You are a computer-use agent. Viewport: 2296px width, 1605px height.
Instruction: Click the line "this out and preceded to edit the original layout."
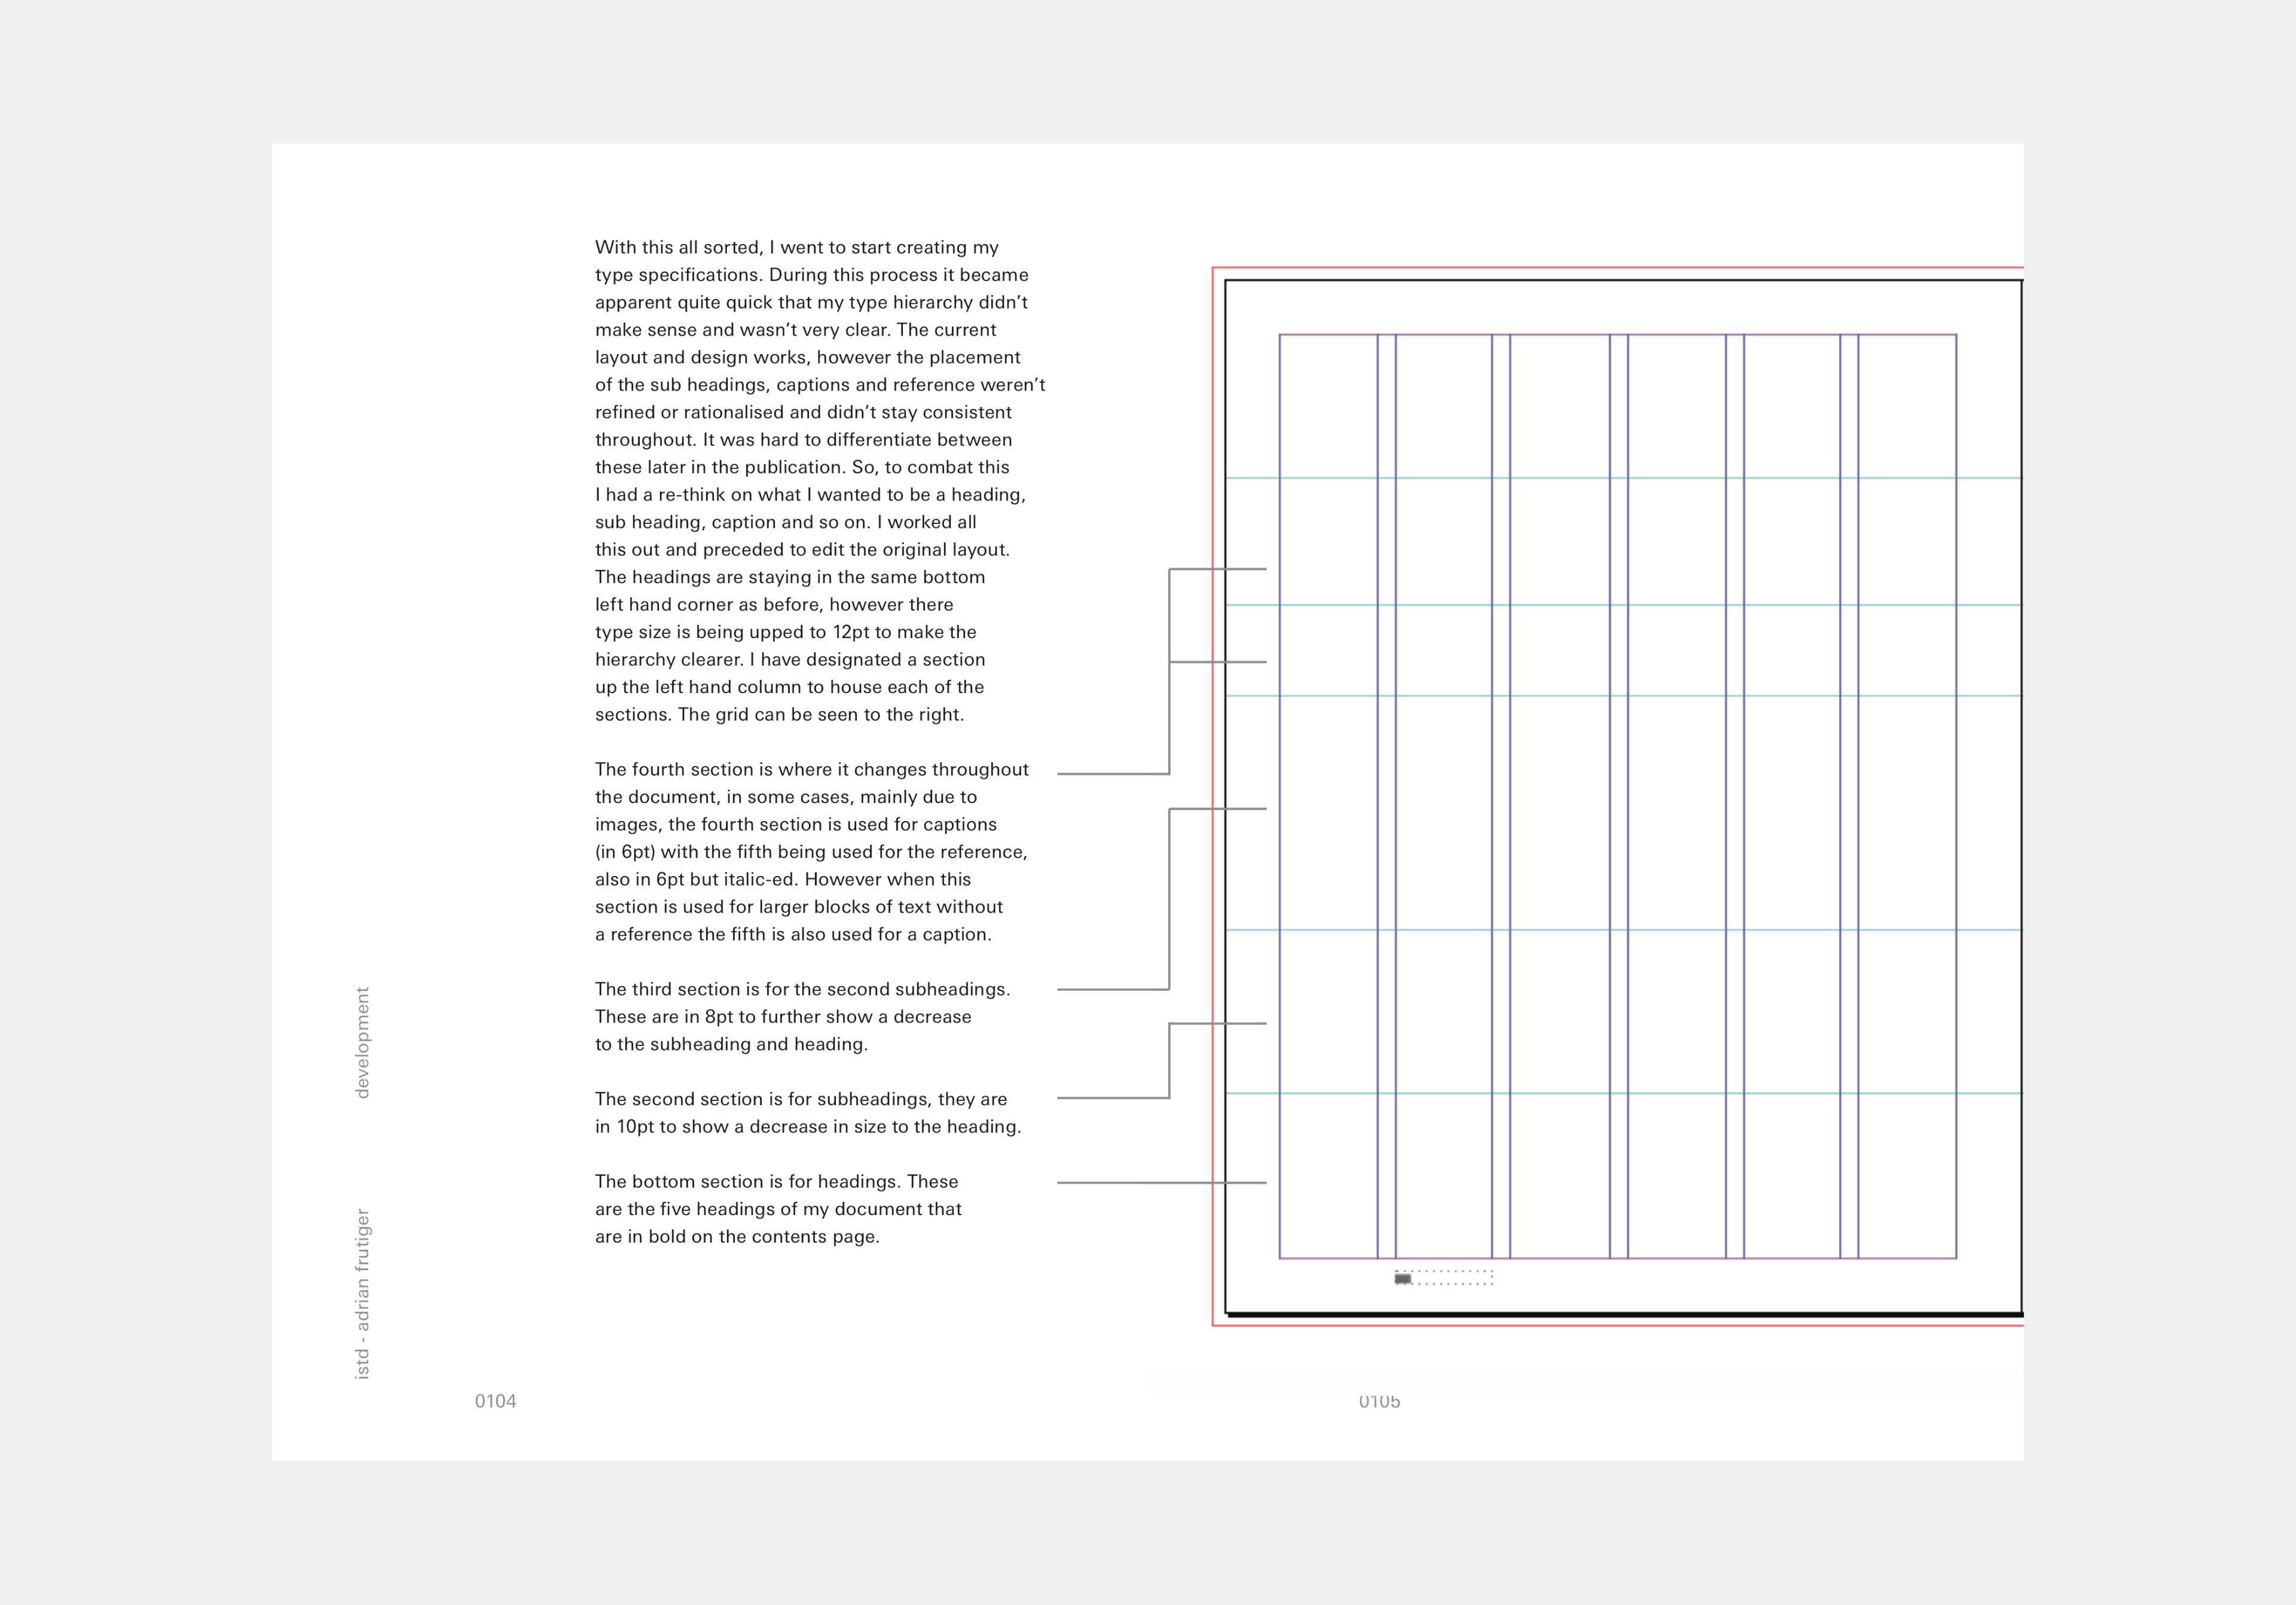803,550
